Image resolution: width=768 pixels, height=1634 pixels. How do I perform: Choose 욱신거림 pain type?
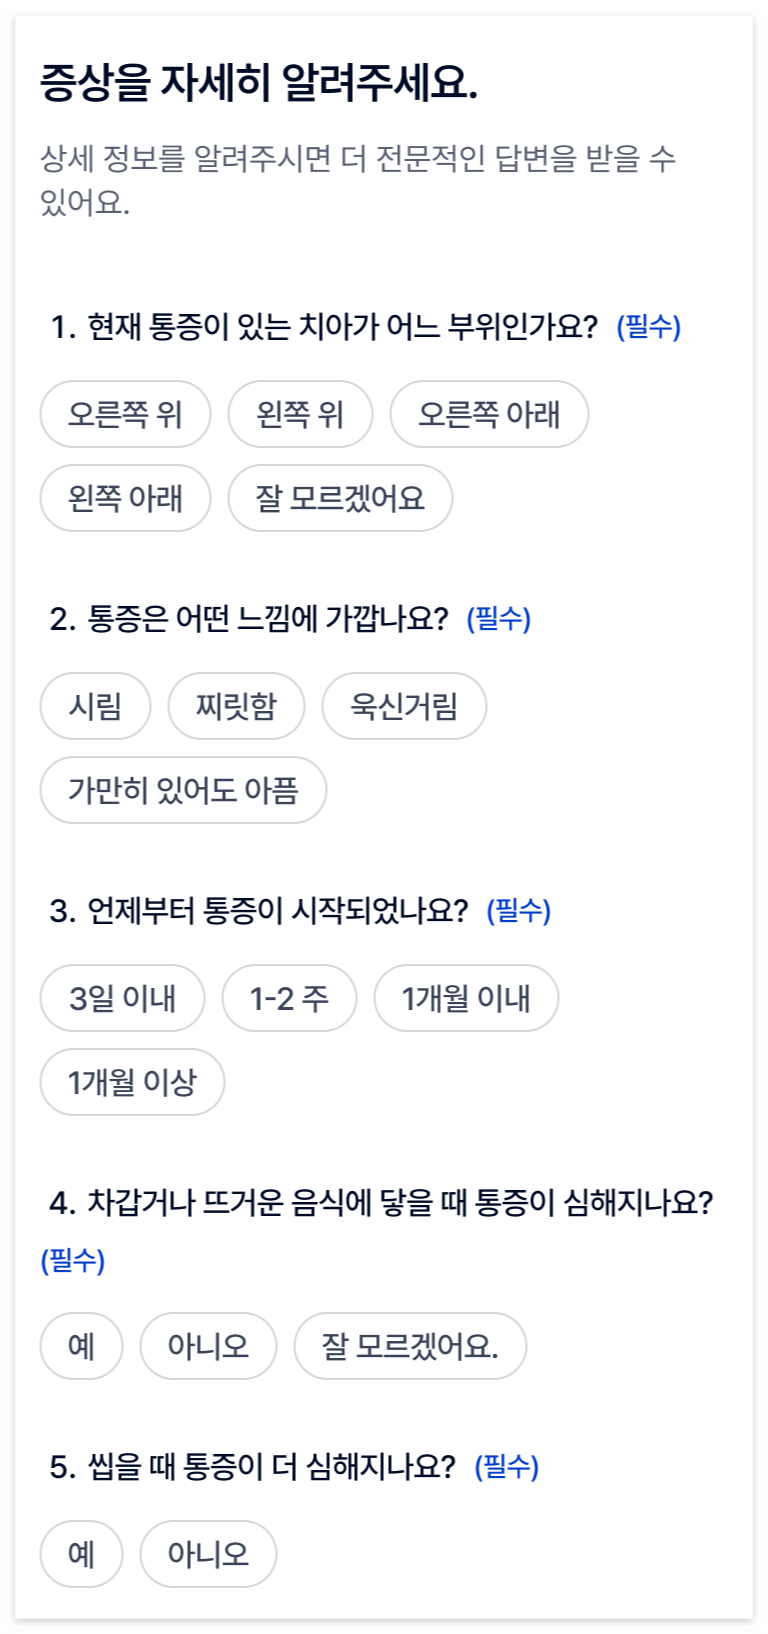404,706
